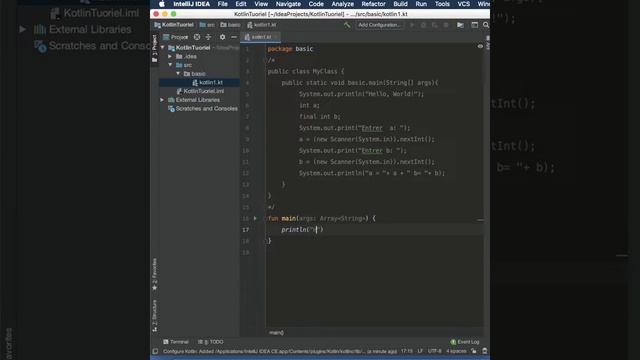Click the 4 spaces indent status widget
The height and width of the screenshot is (360, 640).
click(456, 351)
